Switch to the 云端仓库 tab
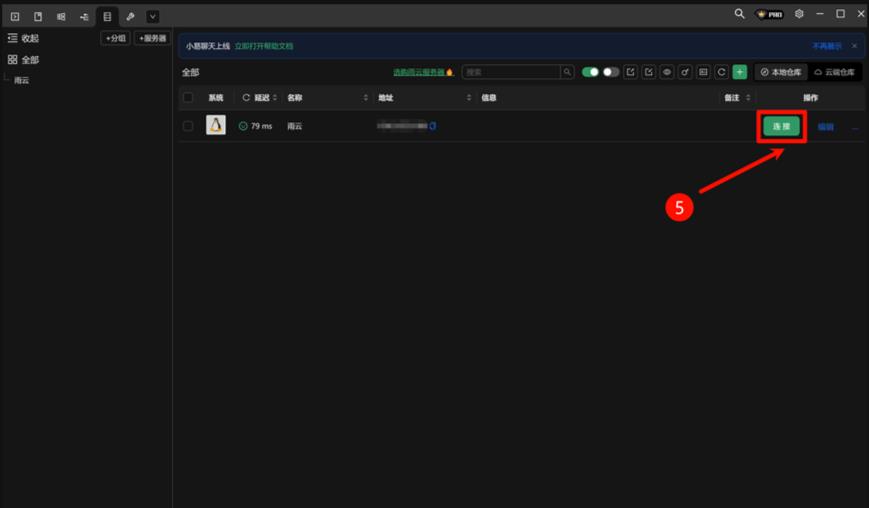The image size is (869, 508). (835, 72)
